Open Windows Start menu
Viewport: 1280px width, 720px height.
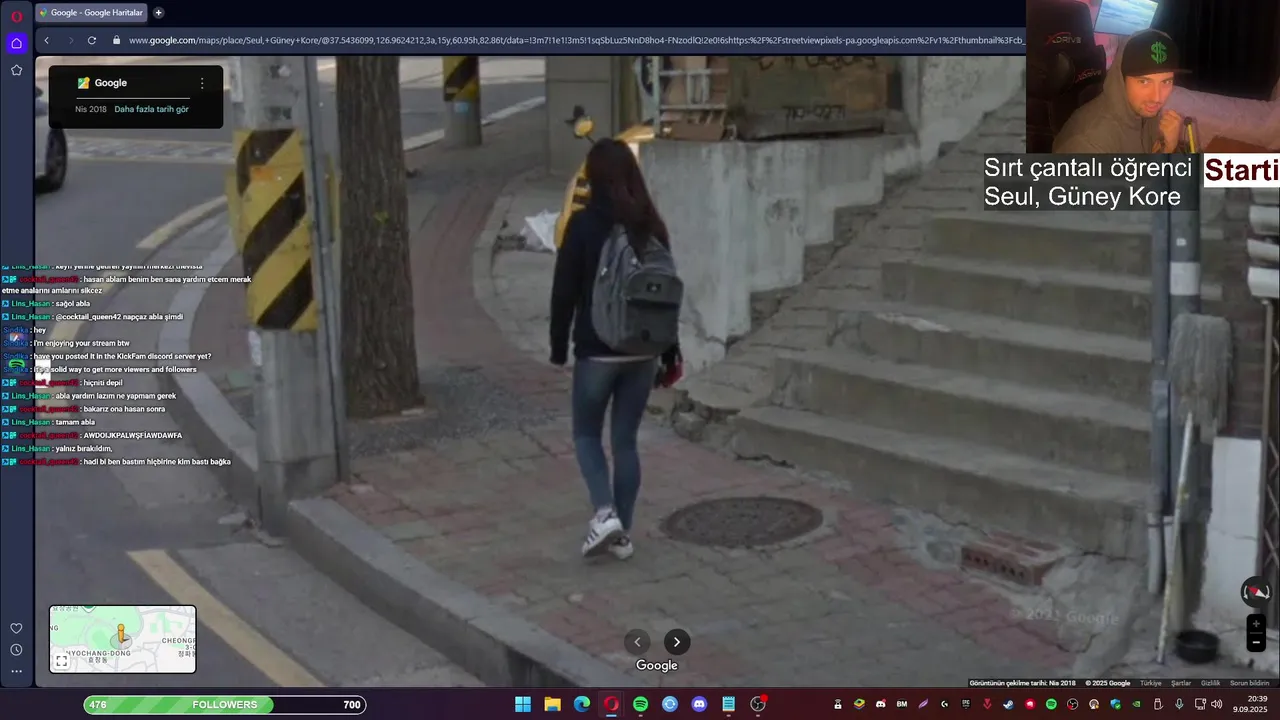[x=523, y=704]
